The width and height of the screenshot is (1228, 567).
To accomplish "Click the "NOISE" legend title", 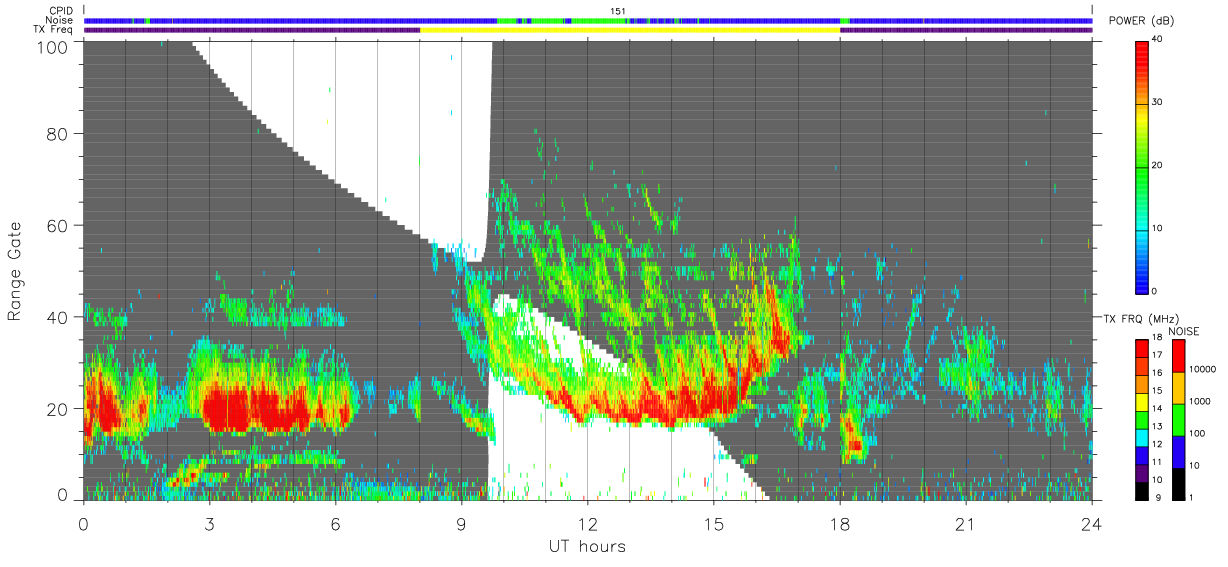I will (x=1184, y=331).
